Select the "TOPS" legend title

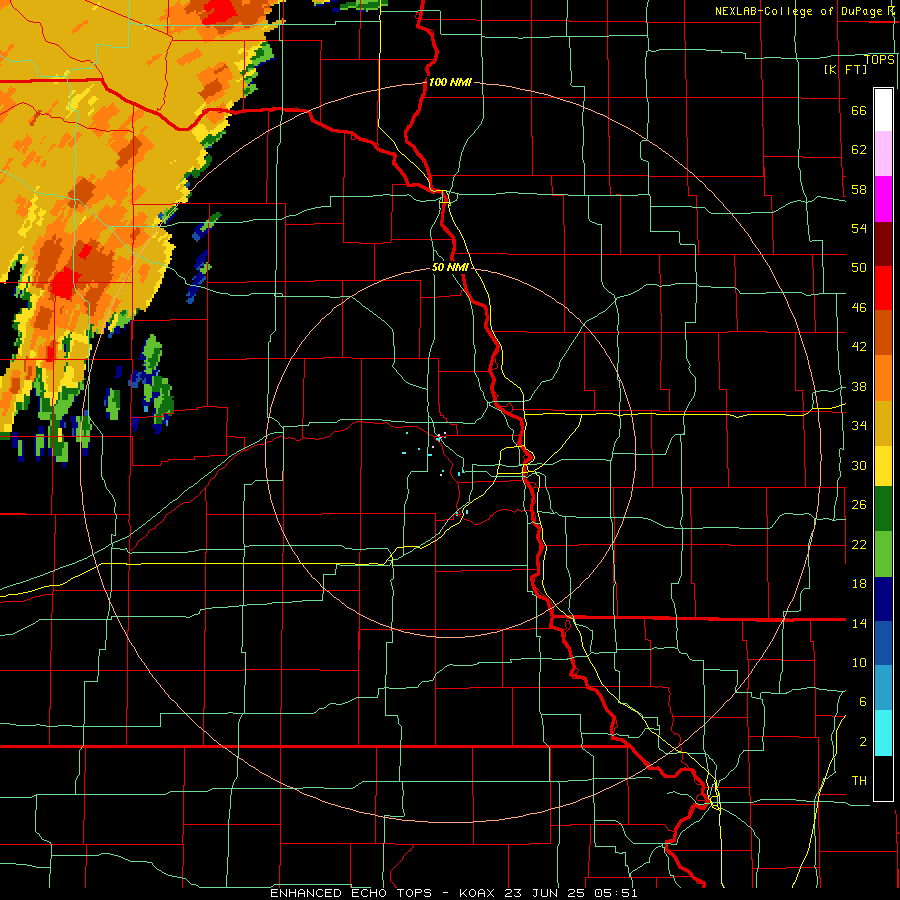coord(879,59)
